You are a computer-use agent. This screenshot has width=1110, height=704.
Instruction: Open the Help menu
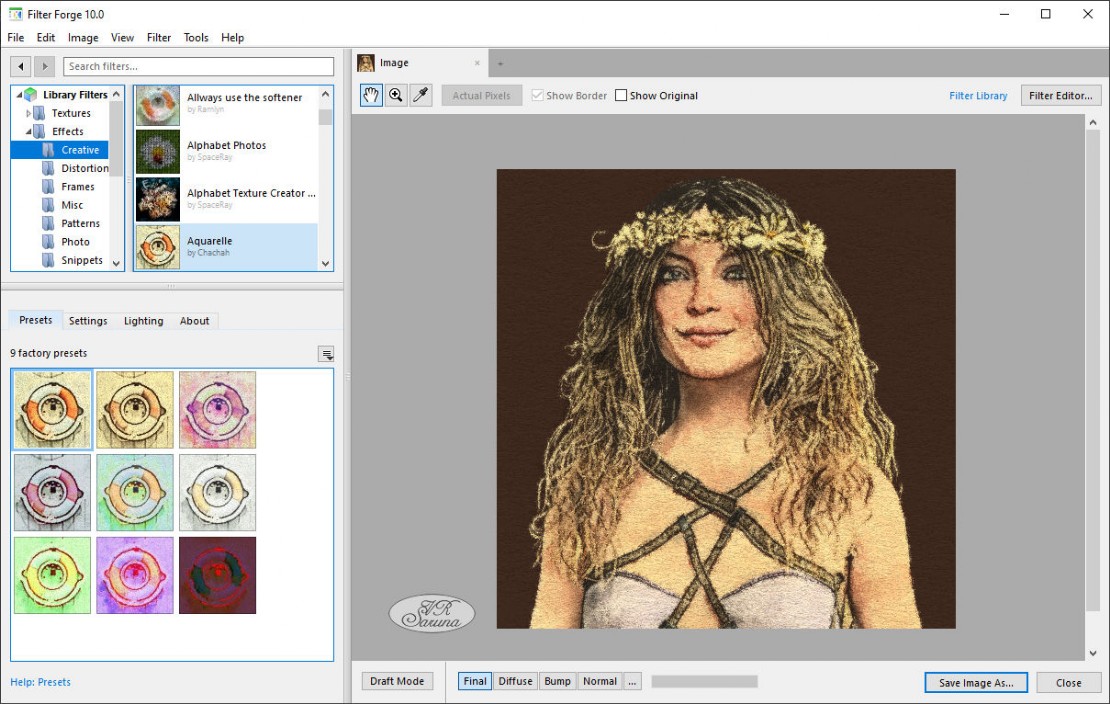click(232, 38)
